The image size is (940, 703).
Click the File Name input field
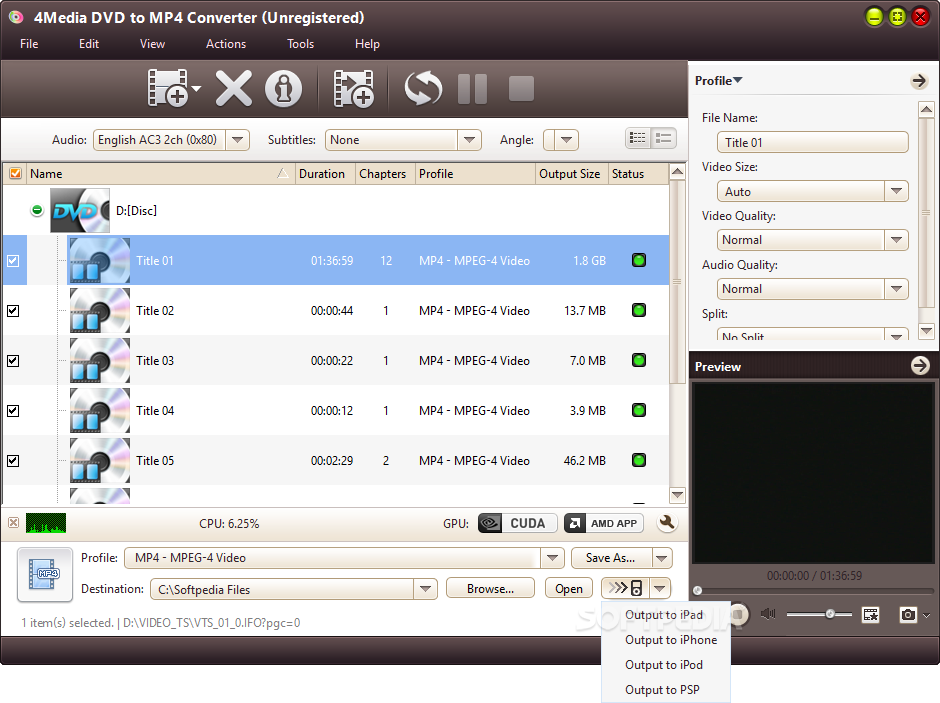pos(812,143)
